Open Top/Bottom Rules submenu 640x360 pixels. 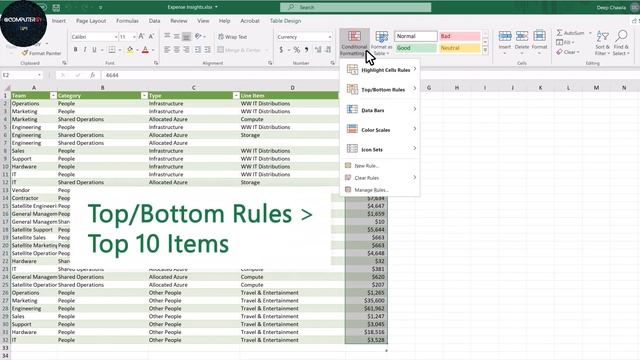(x=380, y=89)
